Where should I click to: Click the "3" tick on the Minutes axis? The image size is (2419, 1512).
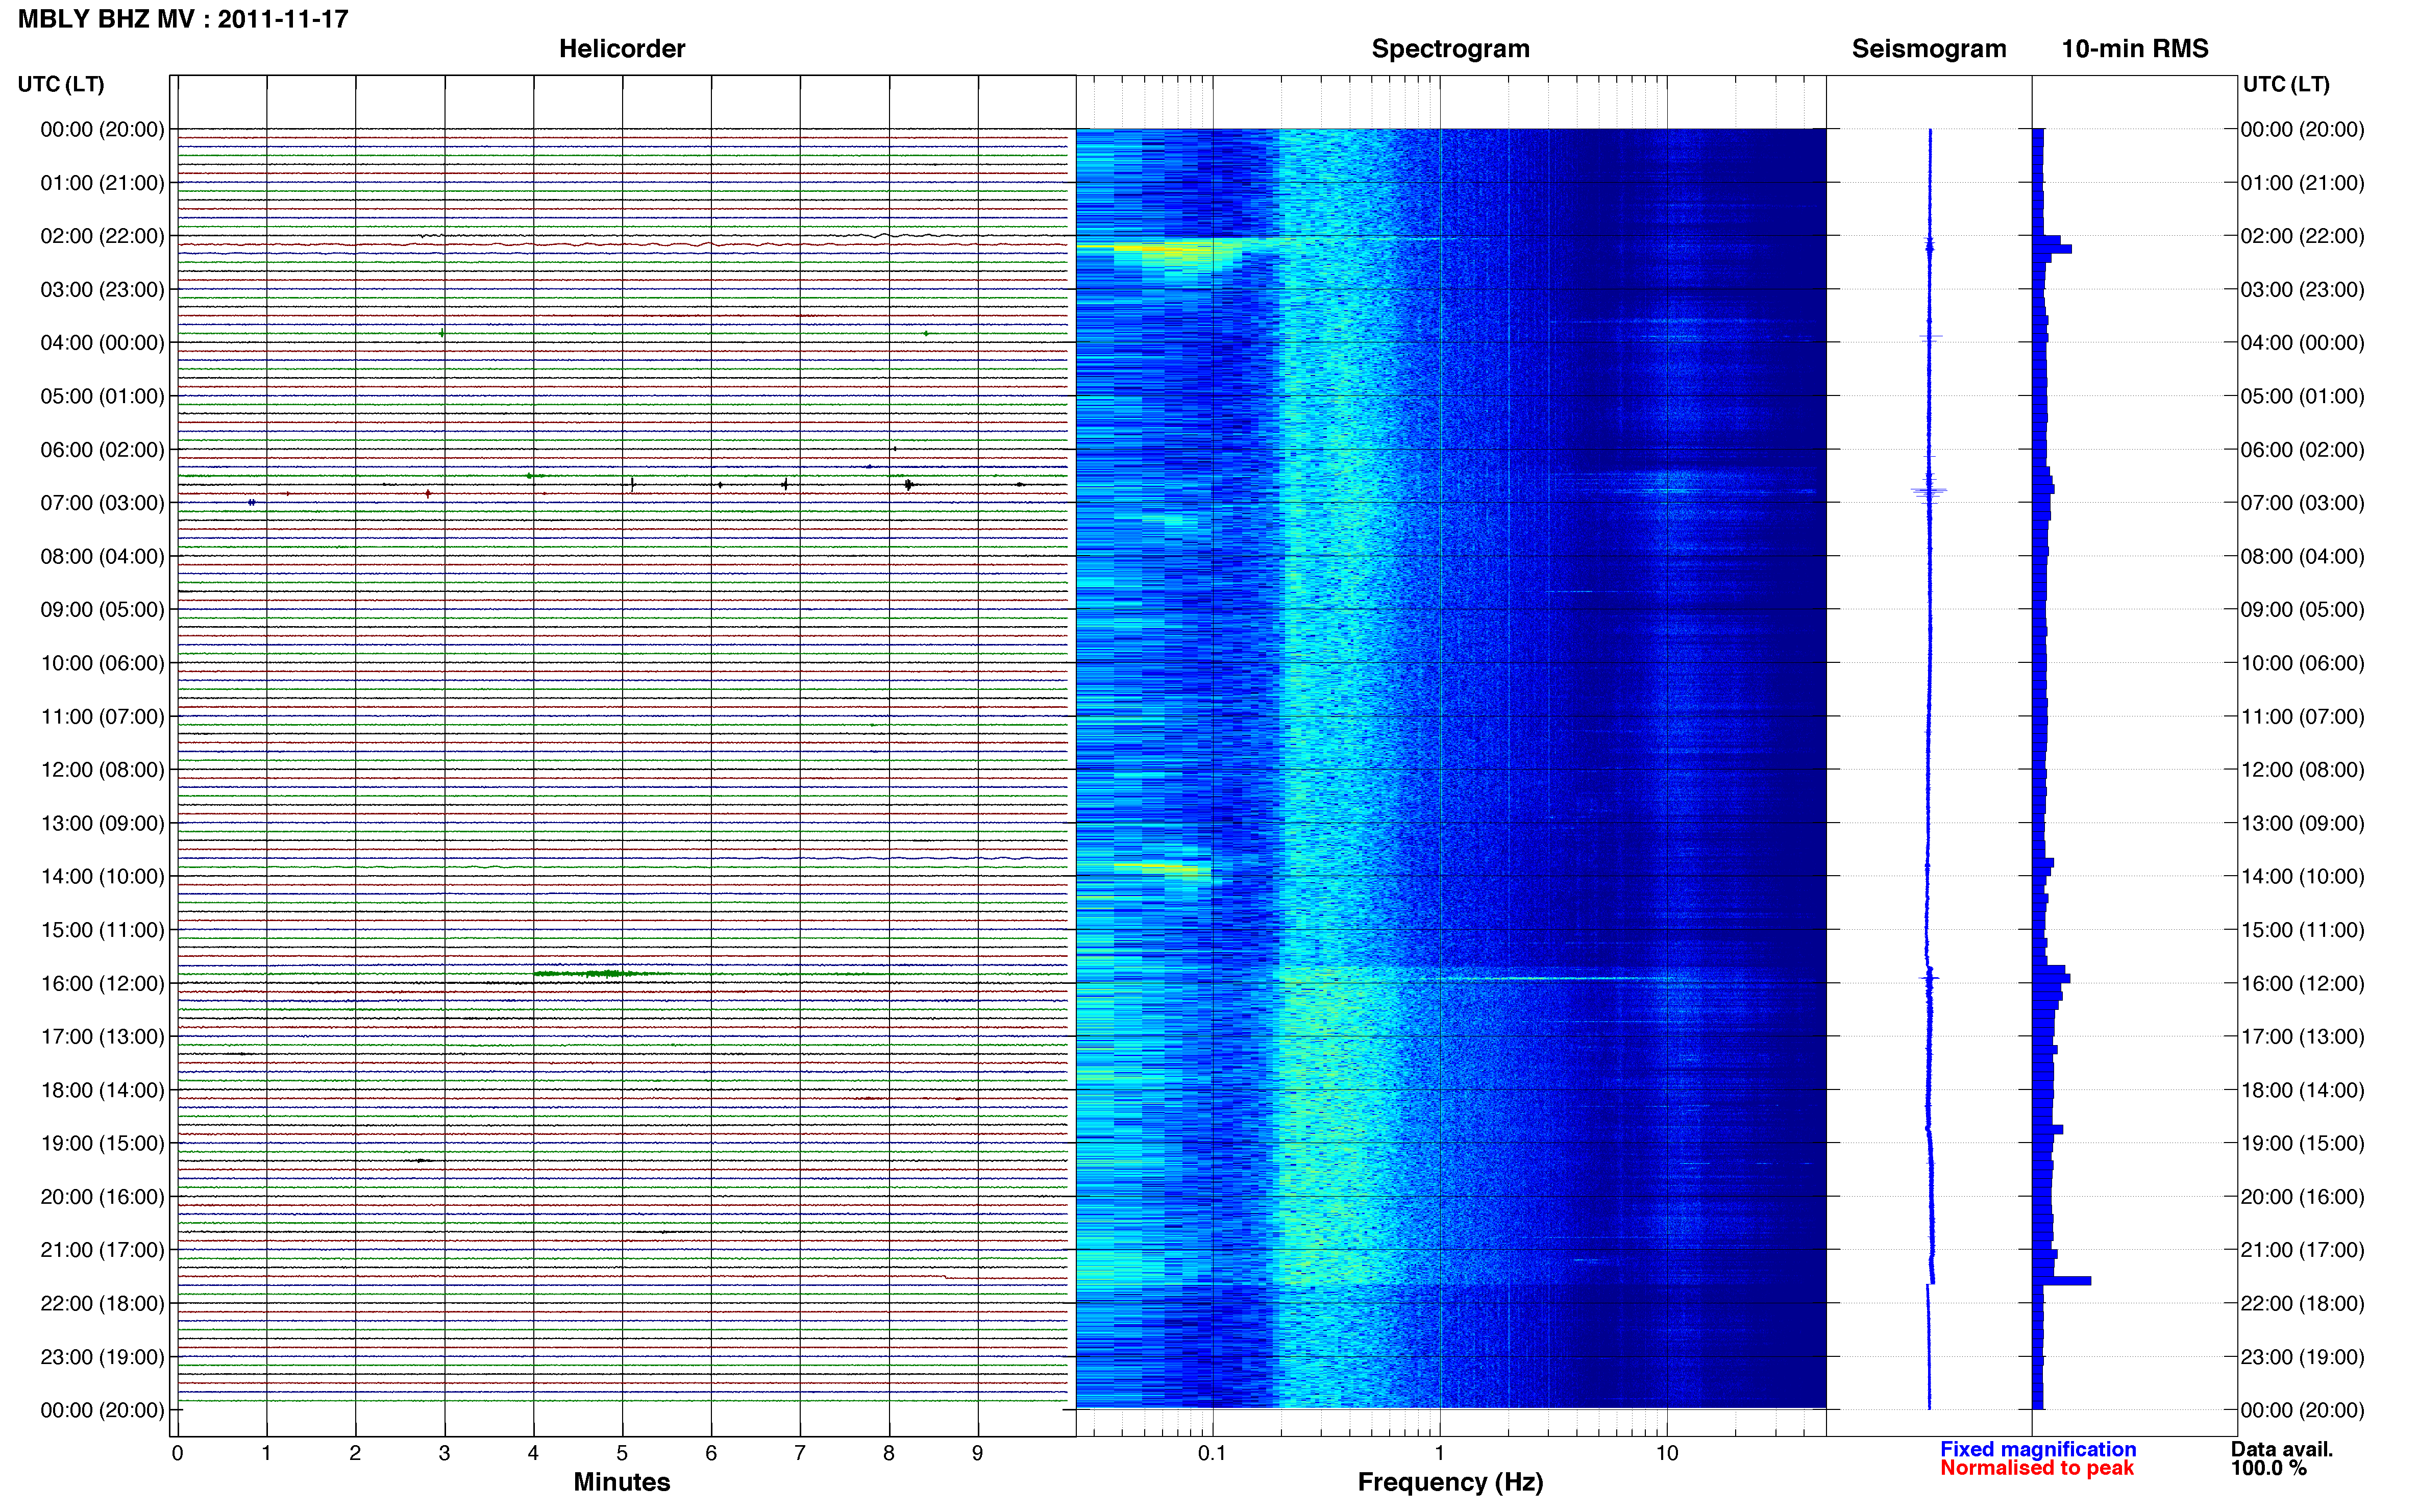click(x=445, y=1453)
